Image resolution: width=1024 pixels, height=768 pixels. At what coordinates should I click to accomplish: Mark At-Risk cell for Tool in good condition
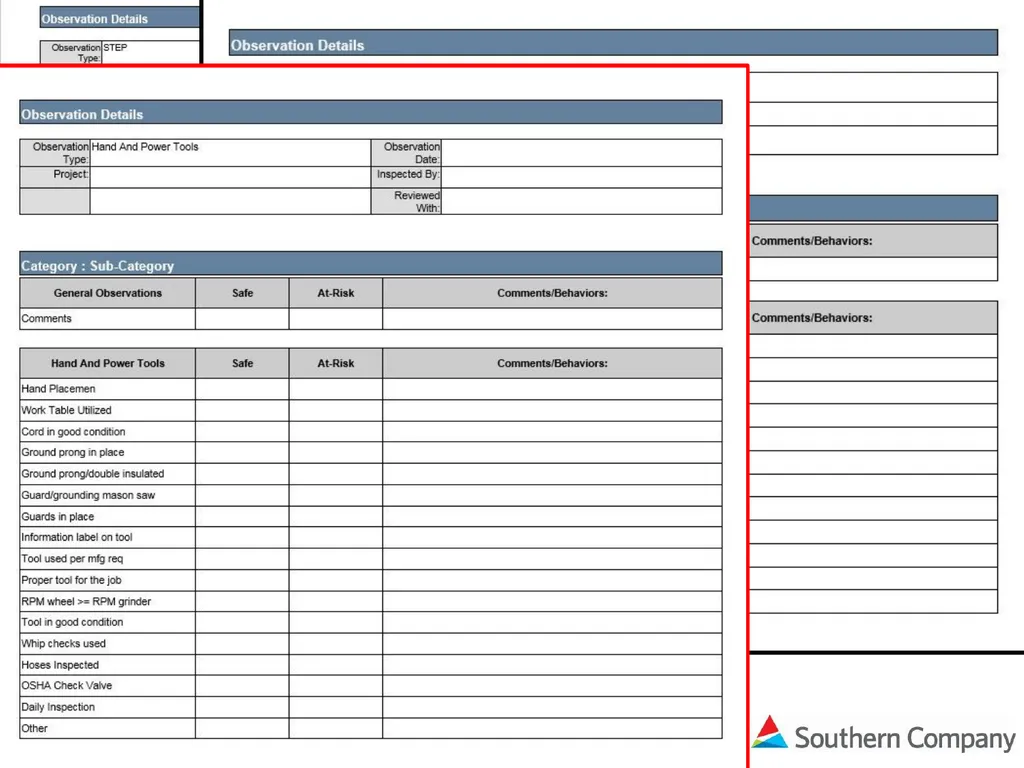[336, 622]
